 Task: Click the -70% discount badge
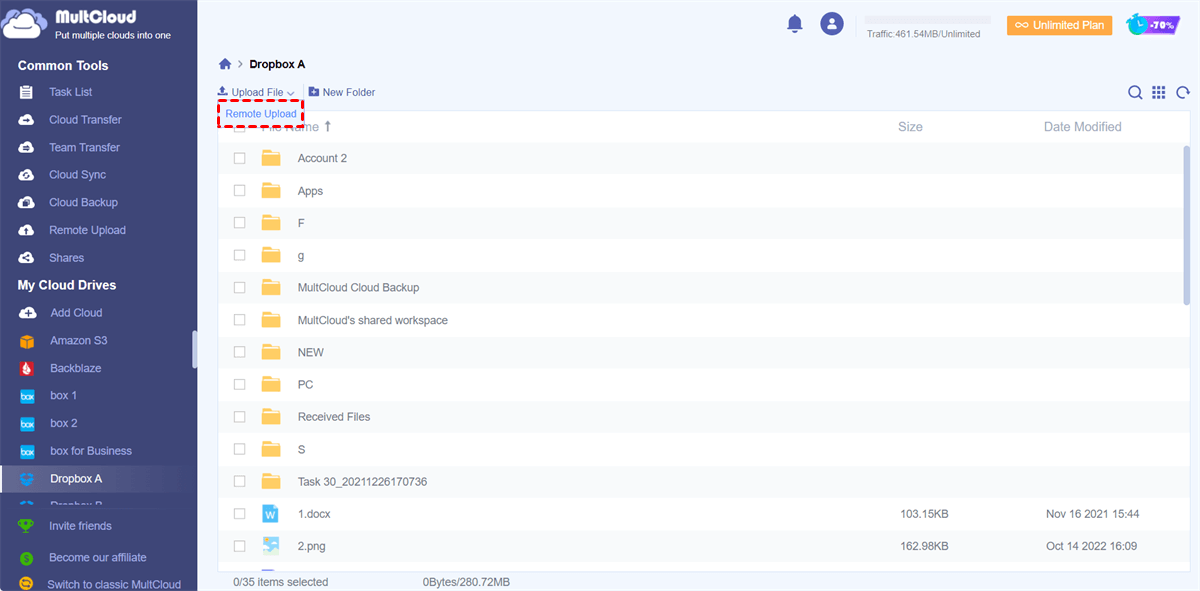(x=1153, y=24)
